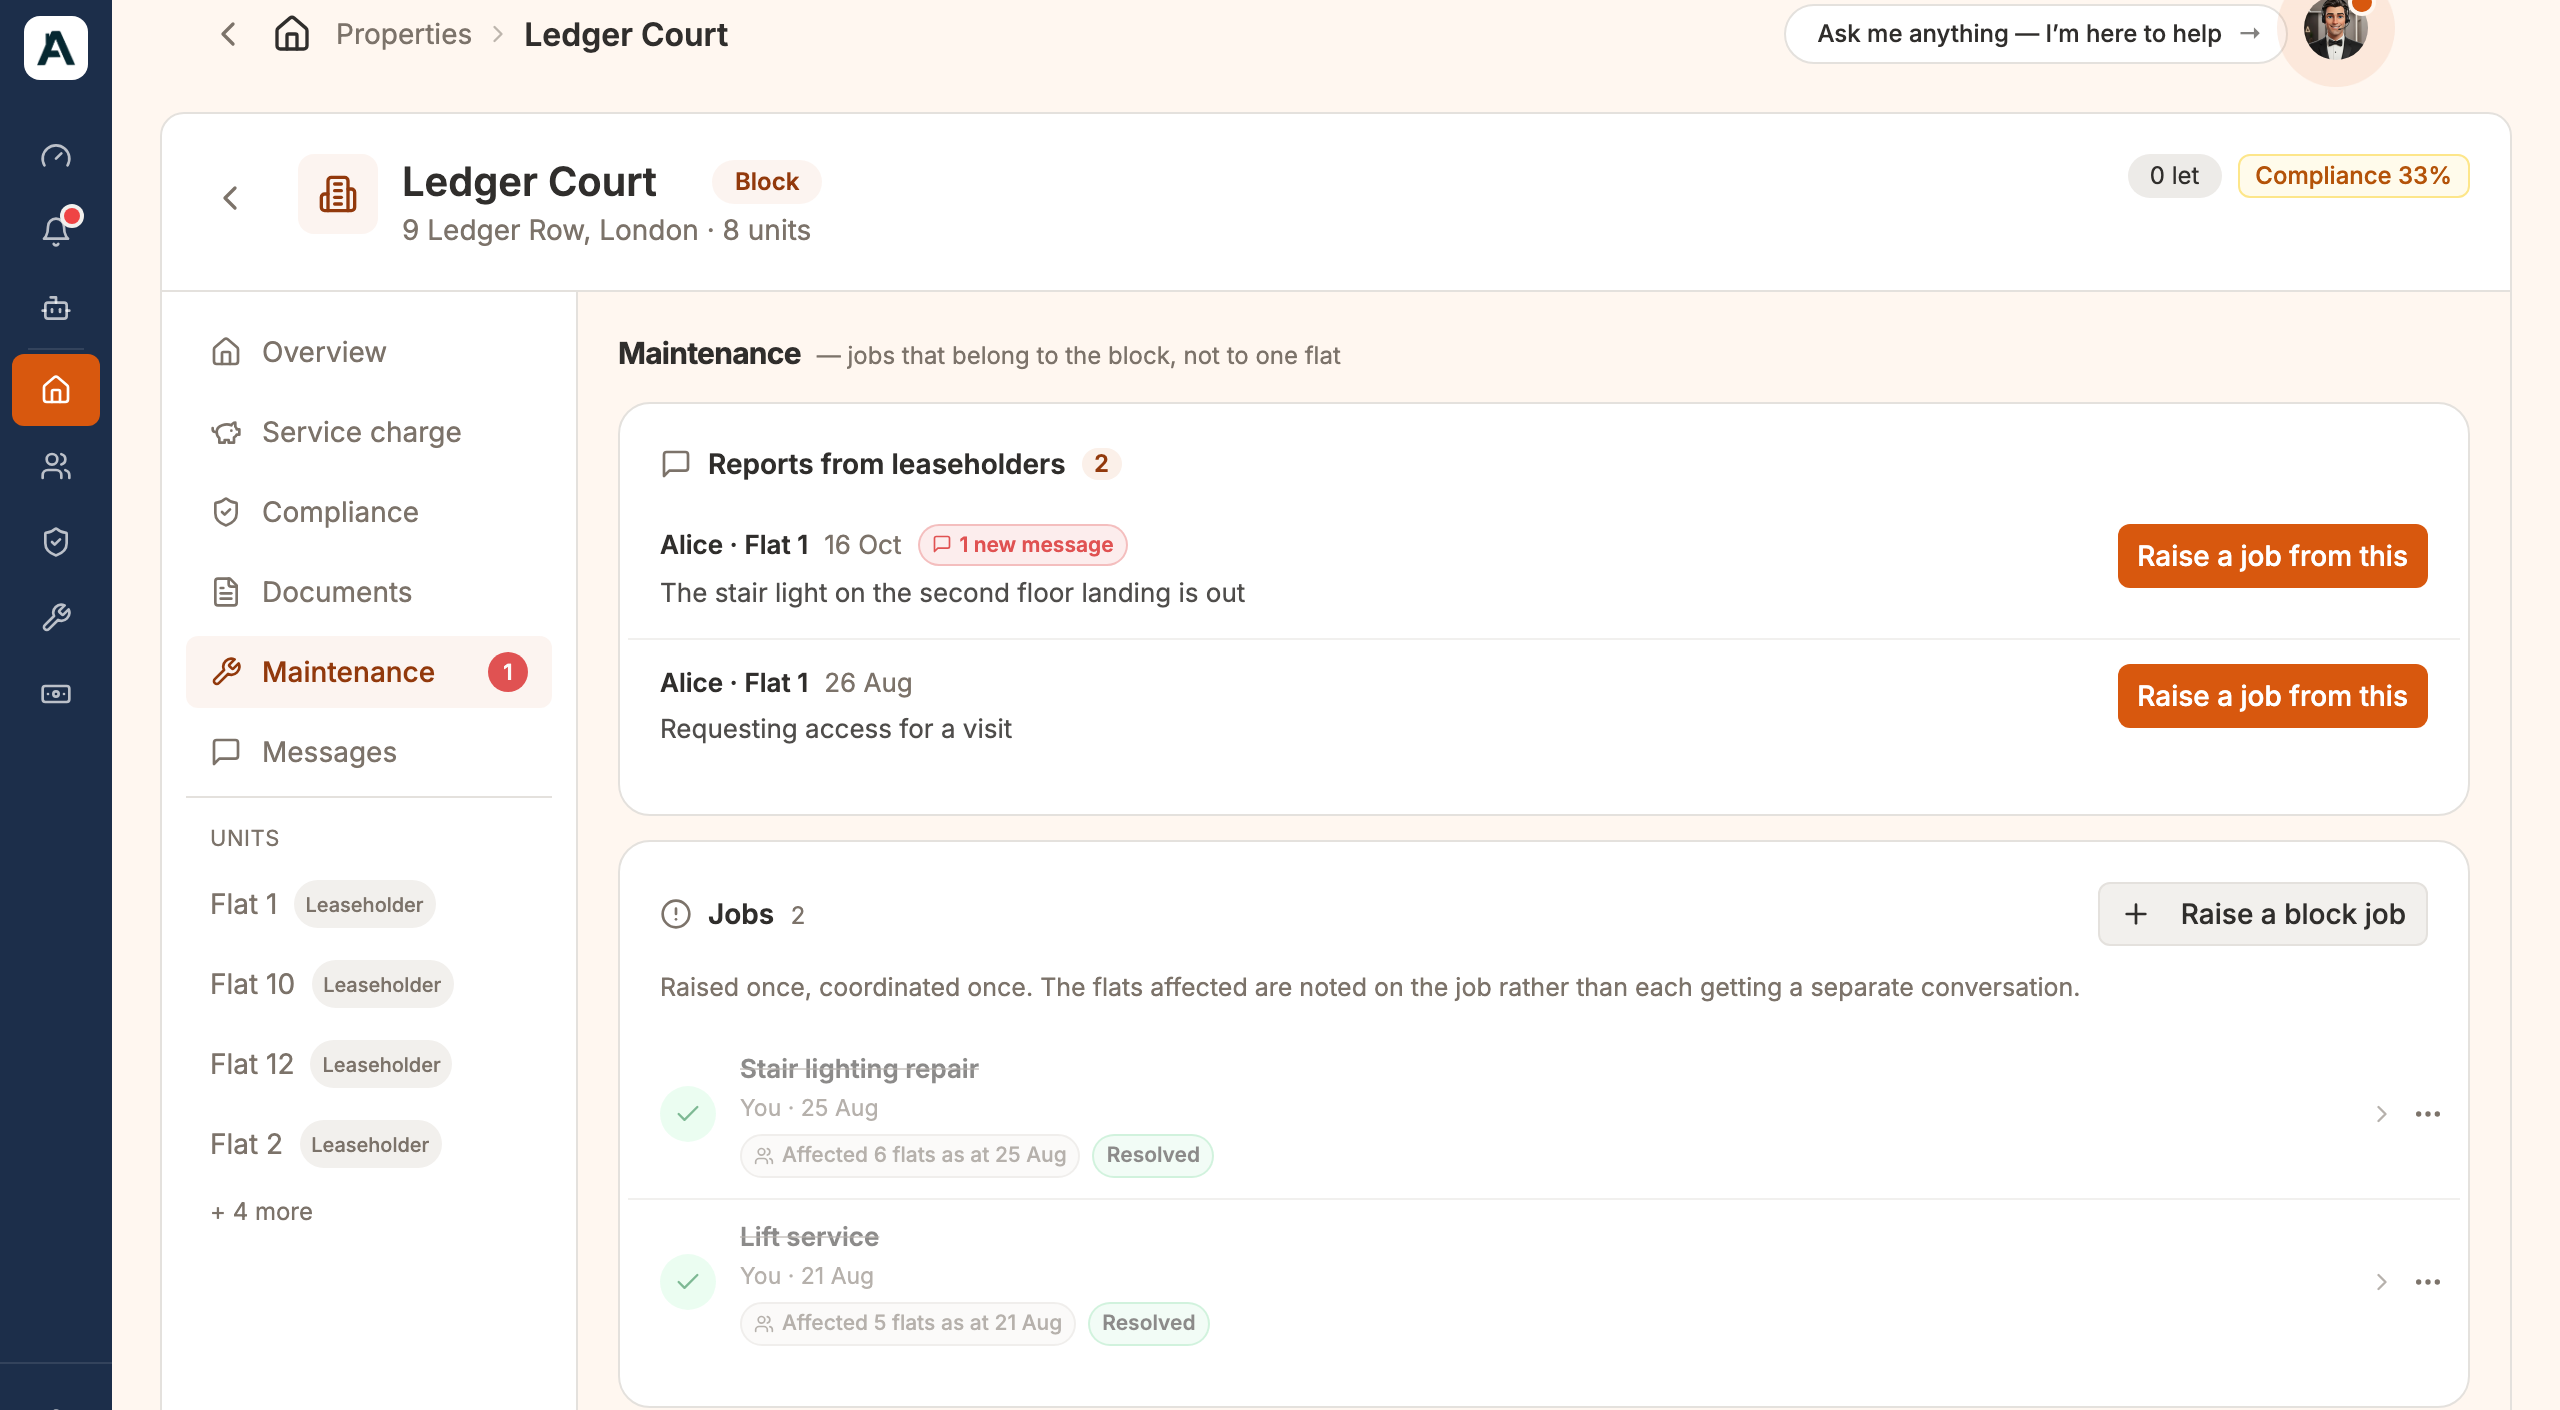Click the 'Ask me anything' help field

point(2035,34)
